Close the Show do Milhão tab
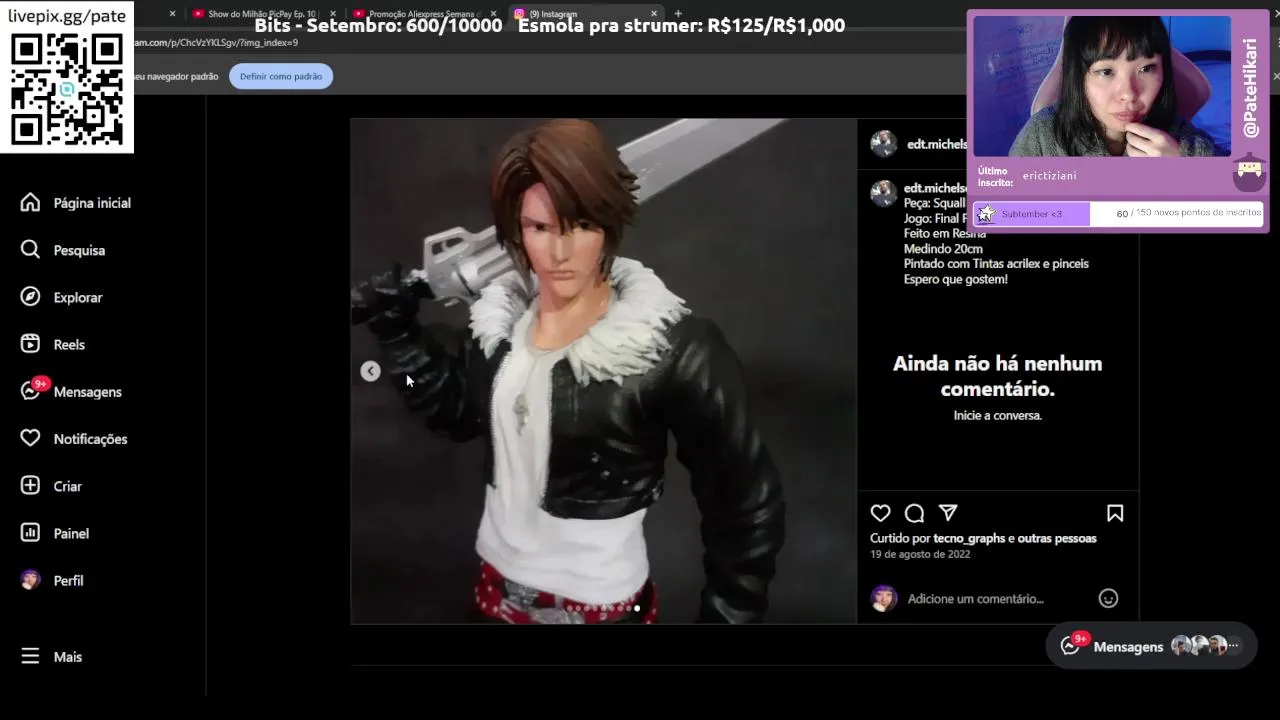Image resolution: width=1280 pixels, height=720 pixels. coord(333,14)
